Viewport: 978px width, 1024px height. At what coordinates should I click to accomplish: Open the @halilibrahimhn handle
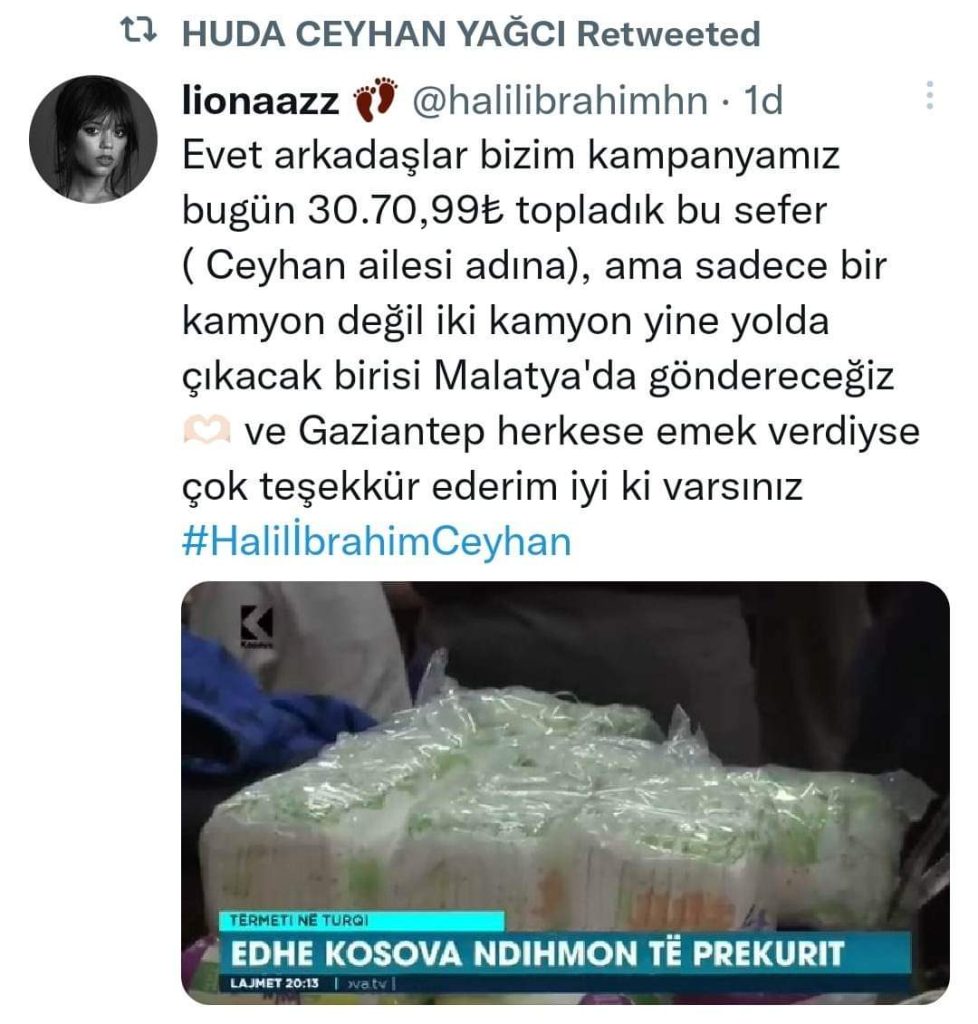pos(560,101)
